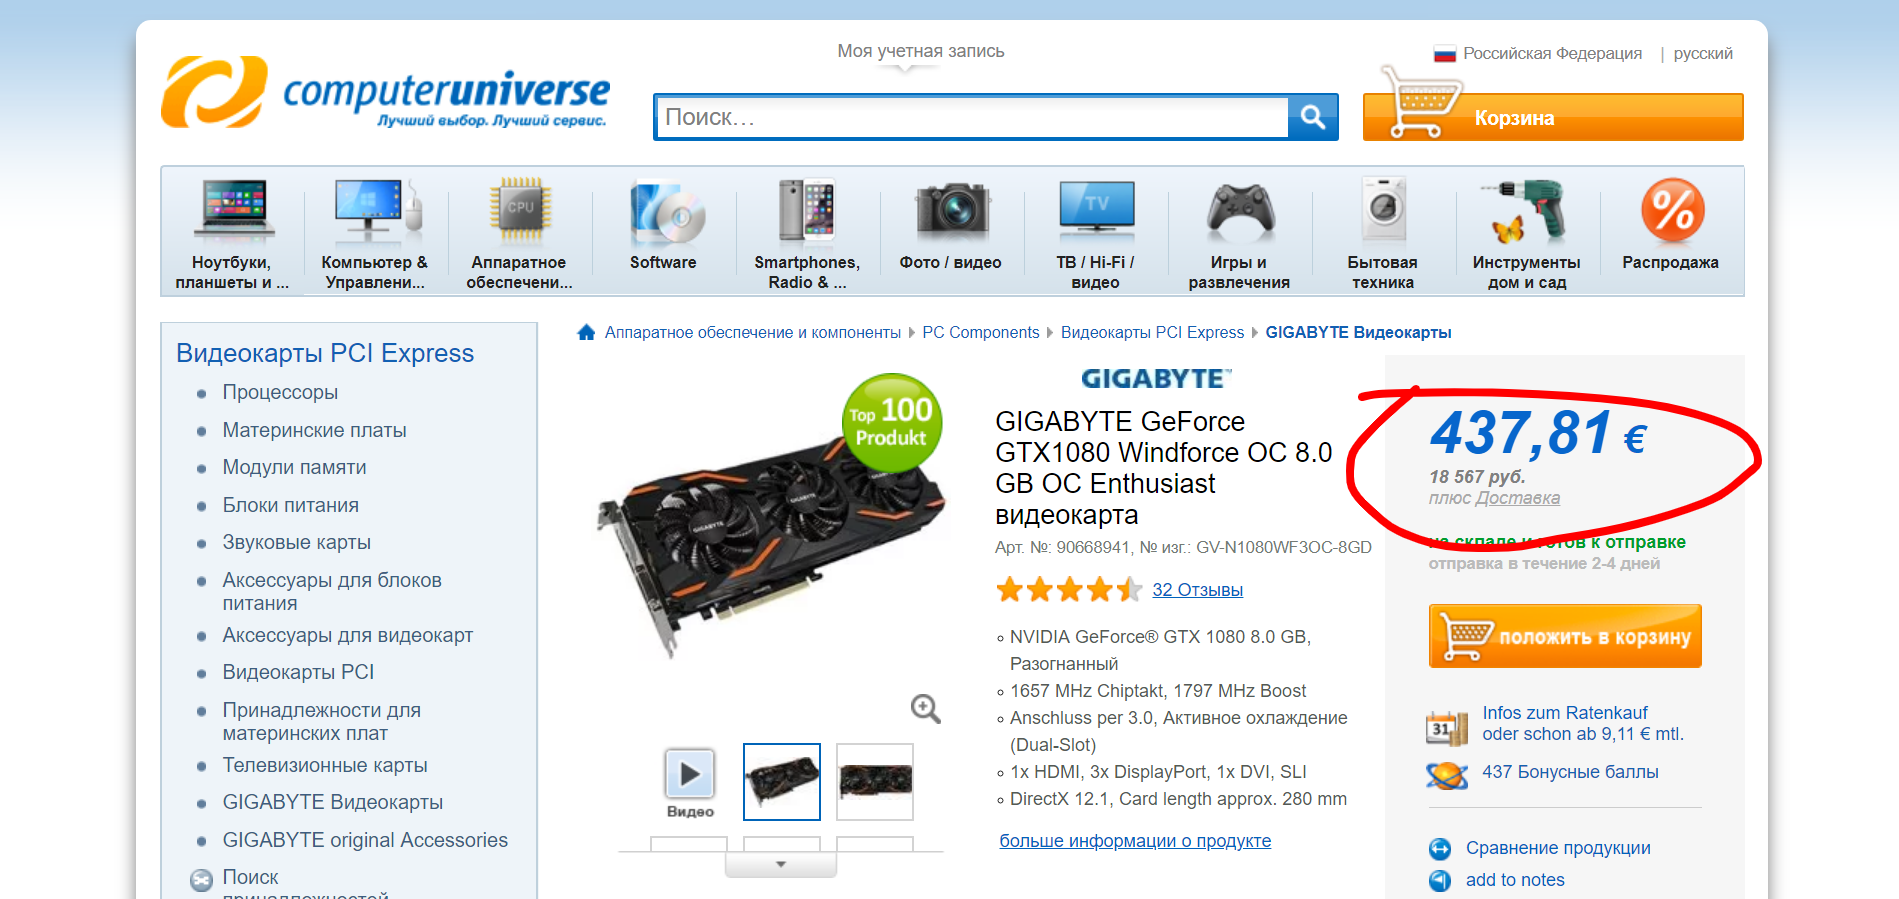Click the search magnifier button

click(1312, 117)
